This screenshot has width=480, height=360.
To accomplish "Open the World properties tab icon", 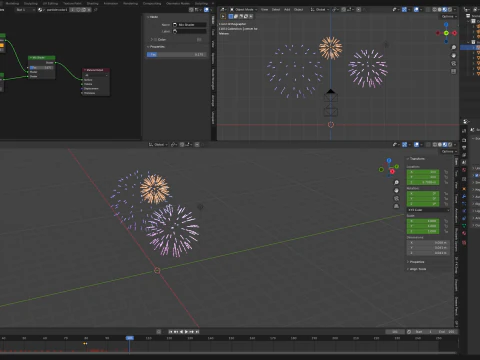I will (x=464, y=170).
